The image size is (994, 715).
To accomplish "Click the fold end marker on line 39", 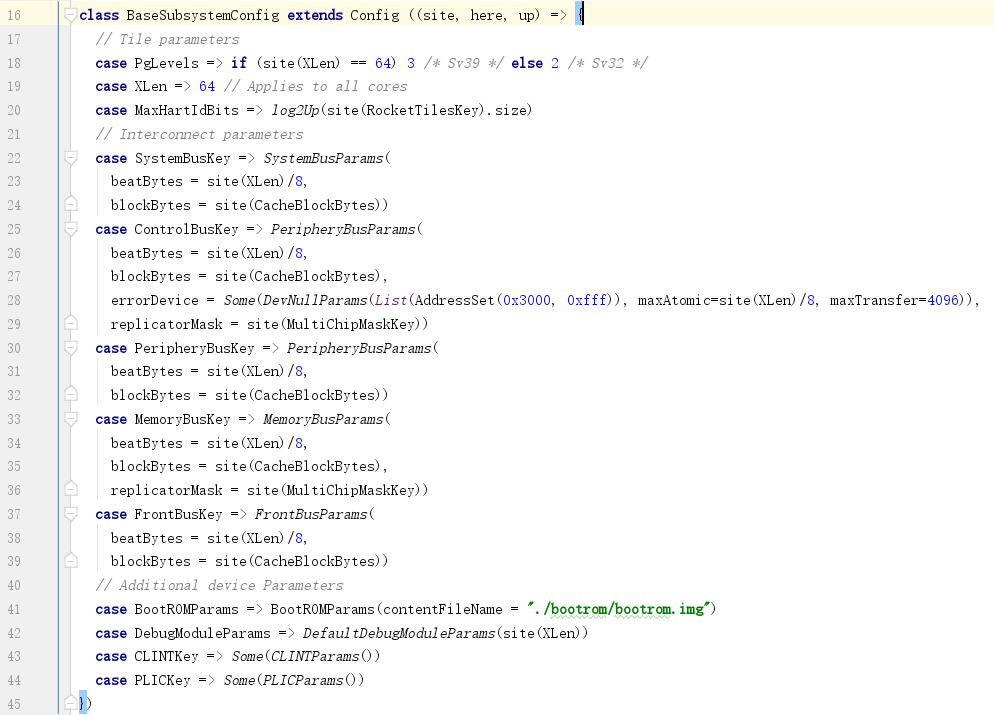I will [x=70, y=560].
